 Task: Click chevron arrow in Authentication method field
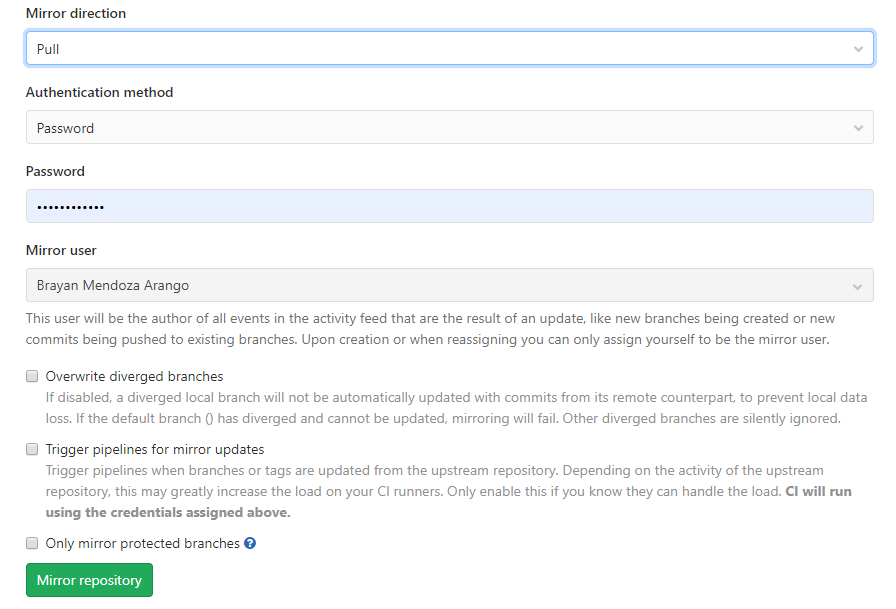coord(858,128)
